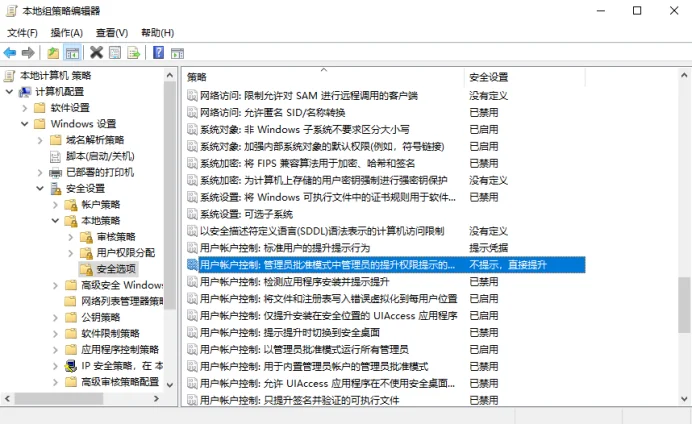The height and width of the screenshot is (425, 692).
Task: Open Properties using the toolbar icon
Action: [115, 53]
